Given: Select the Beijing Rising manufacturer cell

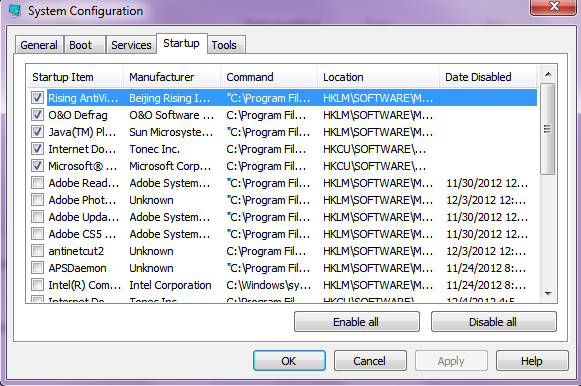Looking at the screenshot, I should (169, 98).
